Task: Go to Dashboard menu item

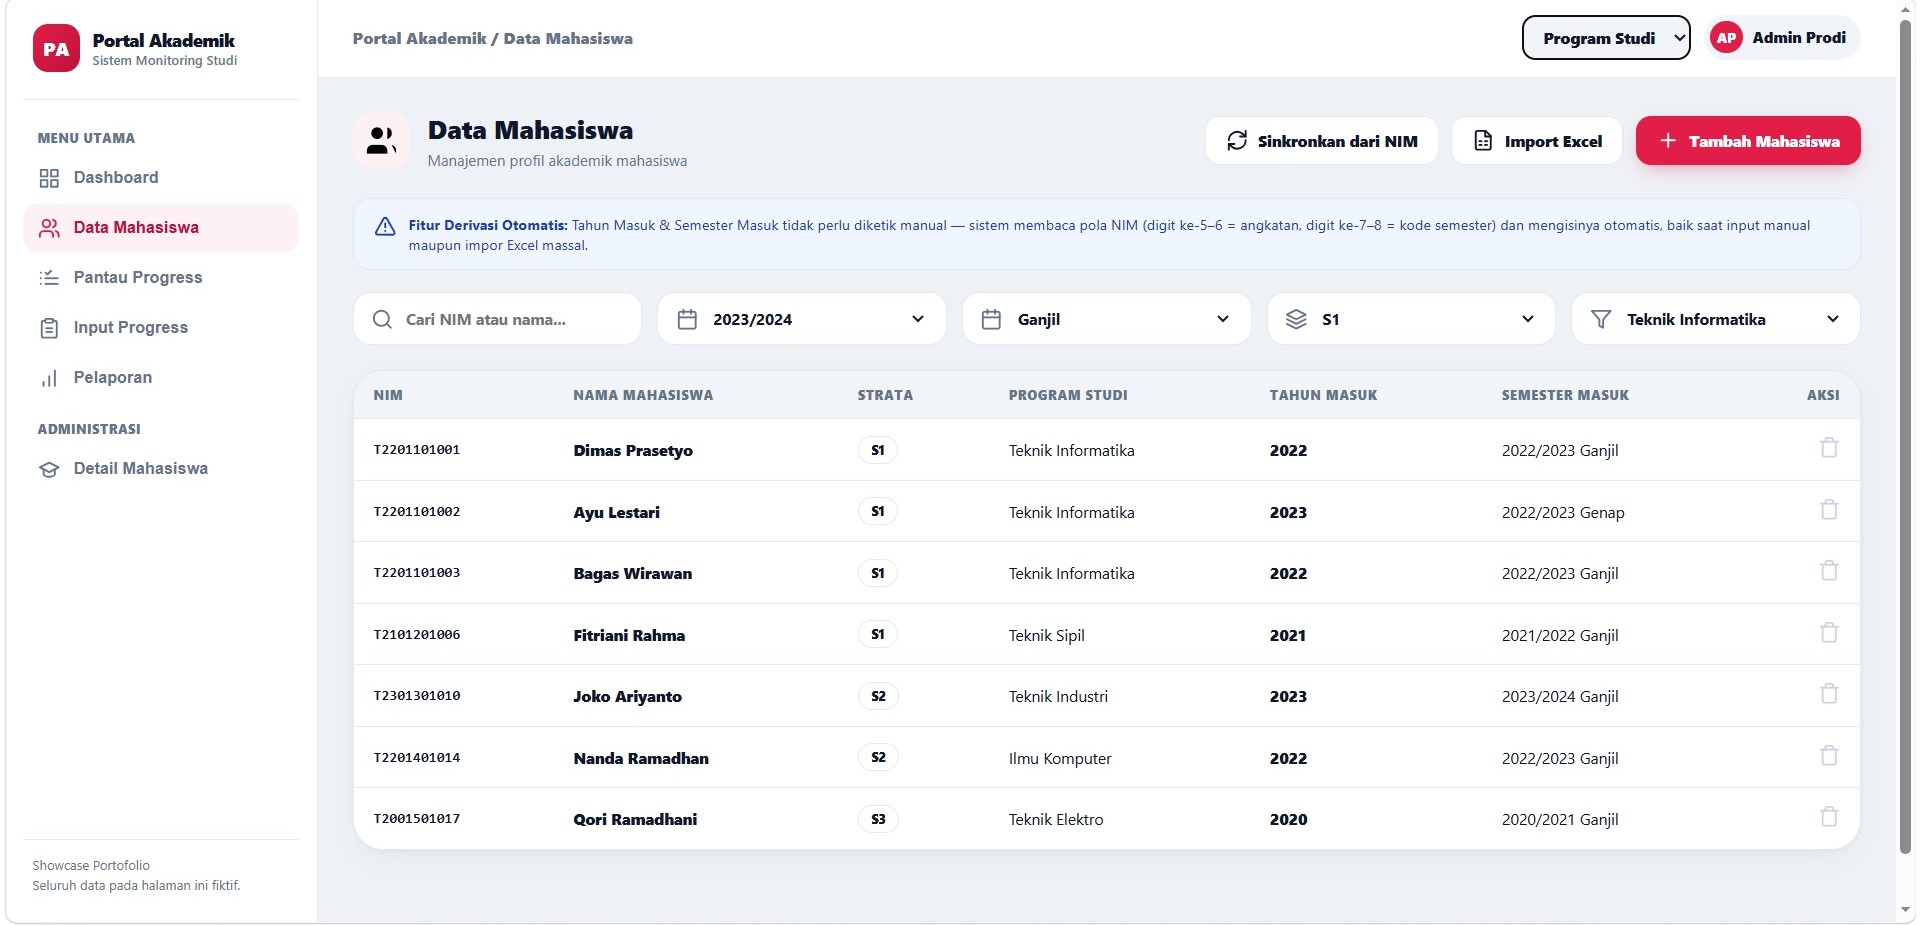Action: pos(161,178)
